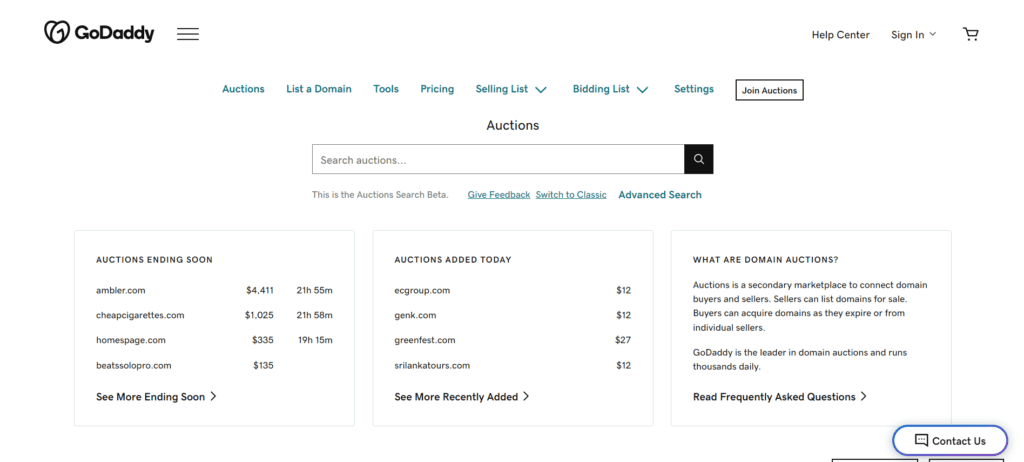Select the genk.com auction
Screen dimensions: 1024x462
tap(415, 315)
